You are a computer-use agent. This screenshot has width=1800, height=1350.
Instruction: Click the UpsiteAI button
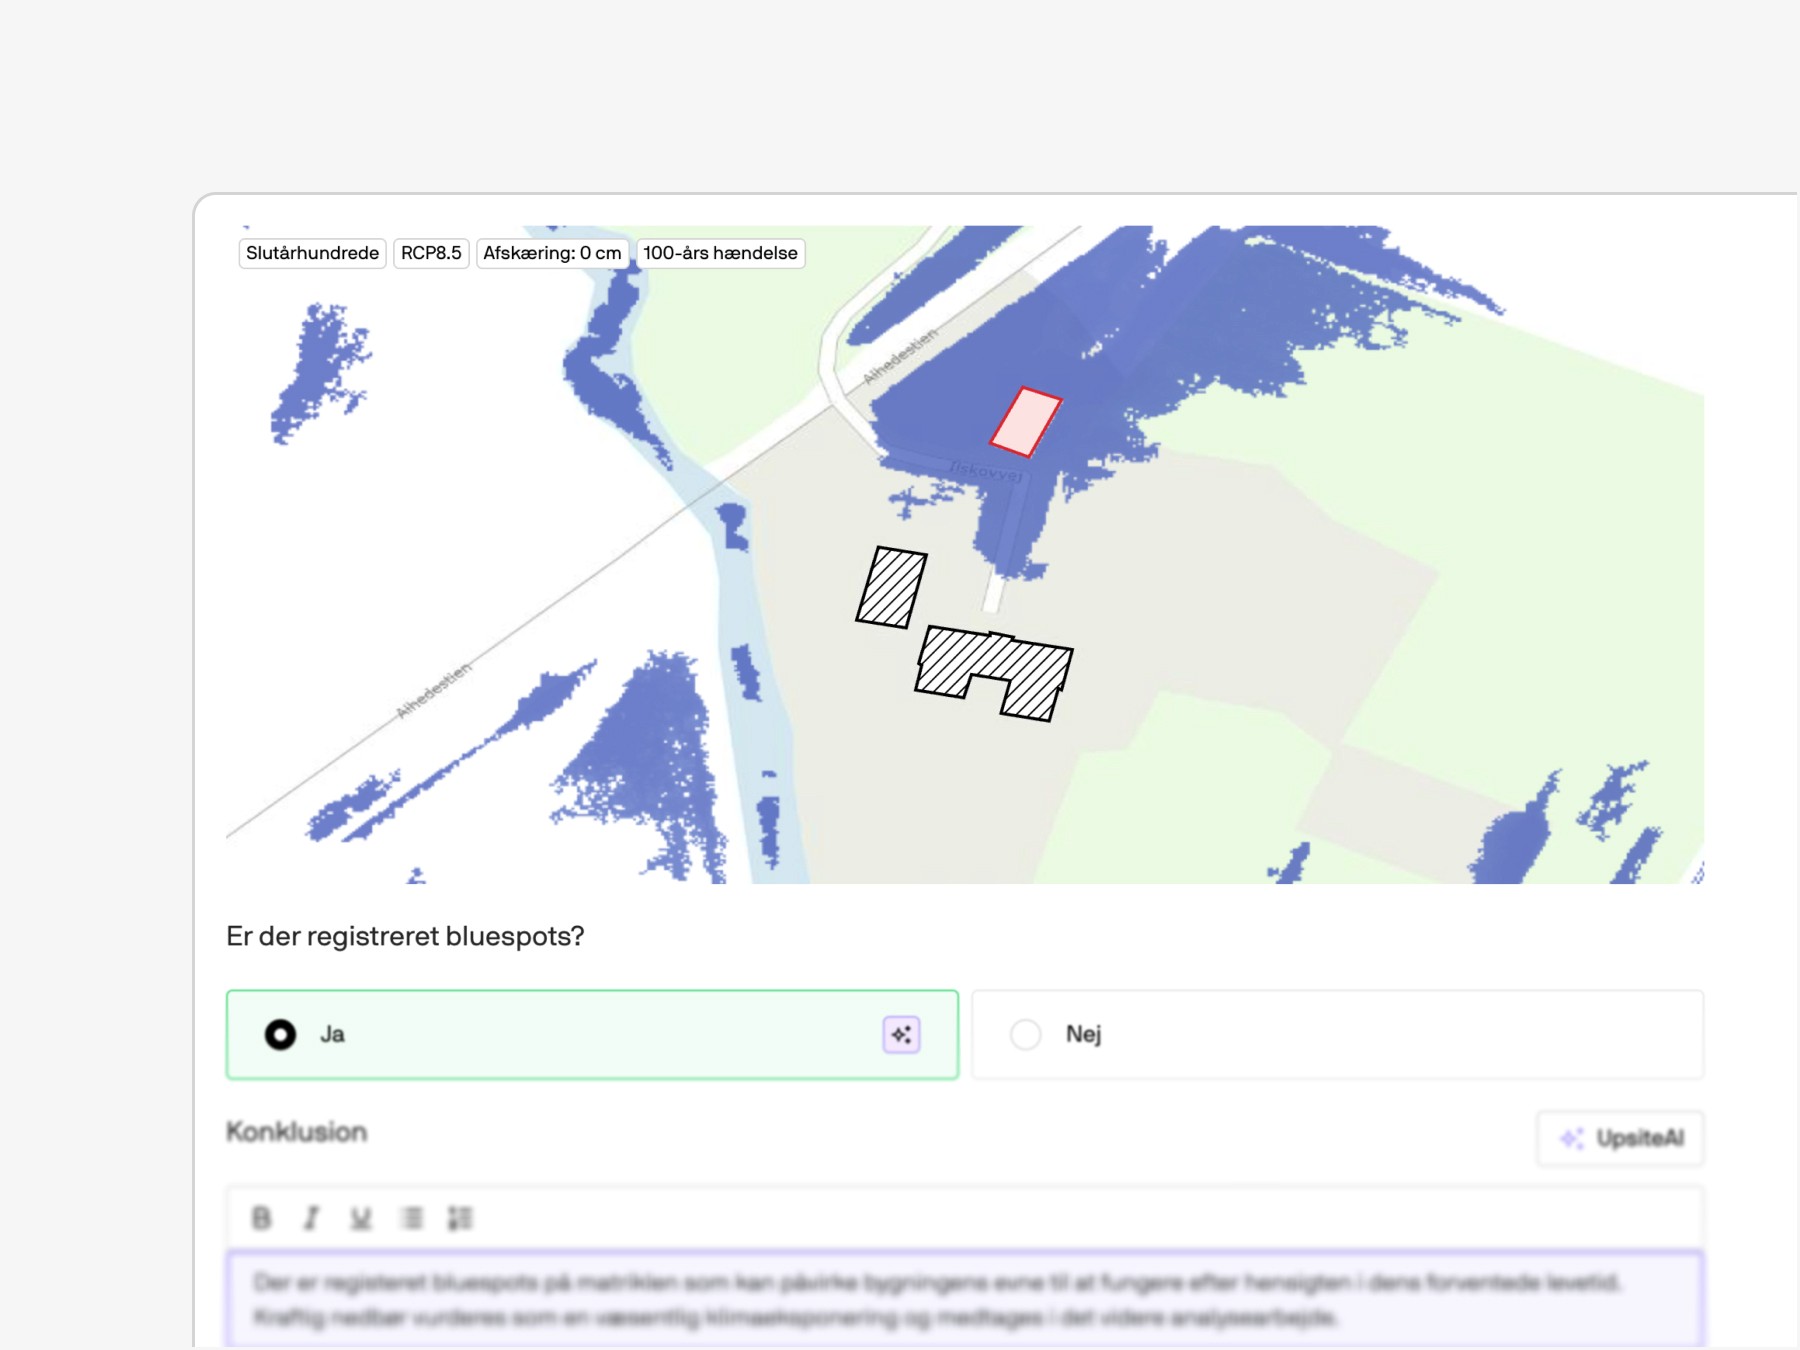pyautogui.click(x=1620, y=1138)
